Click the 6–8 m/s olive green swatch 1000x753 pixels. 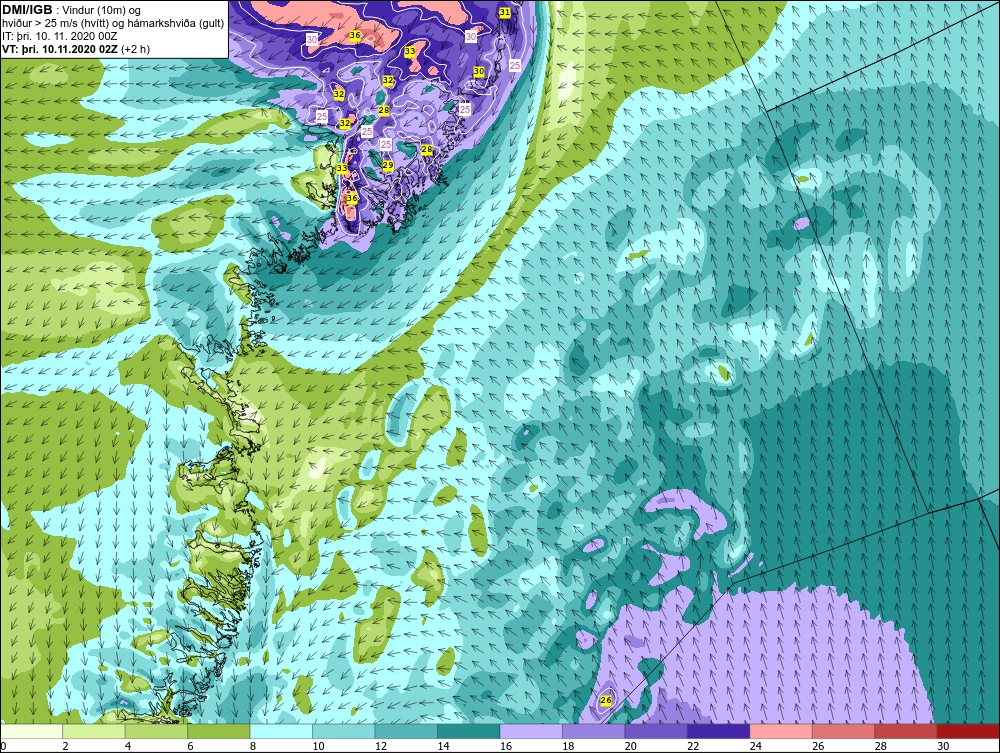[x=219, y=731]
